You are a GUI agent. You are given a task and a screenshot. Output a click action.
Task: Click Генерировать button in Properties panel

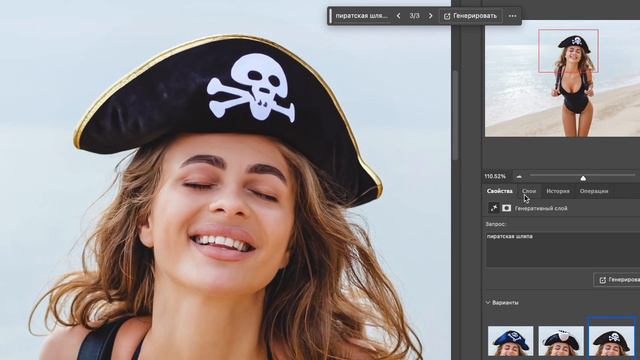[617, 280]
